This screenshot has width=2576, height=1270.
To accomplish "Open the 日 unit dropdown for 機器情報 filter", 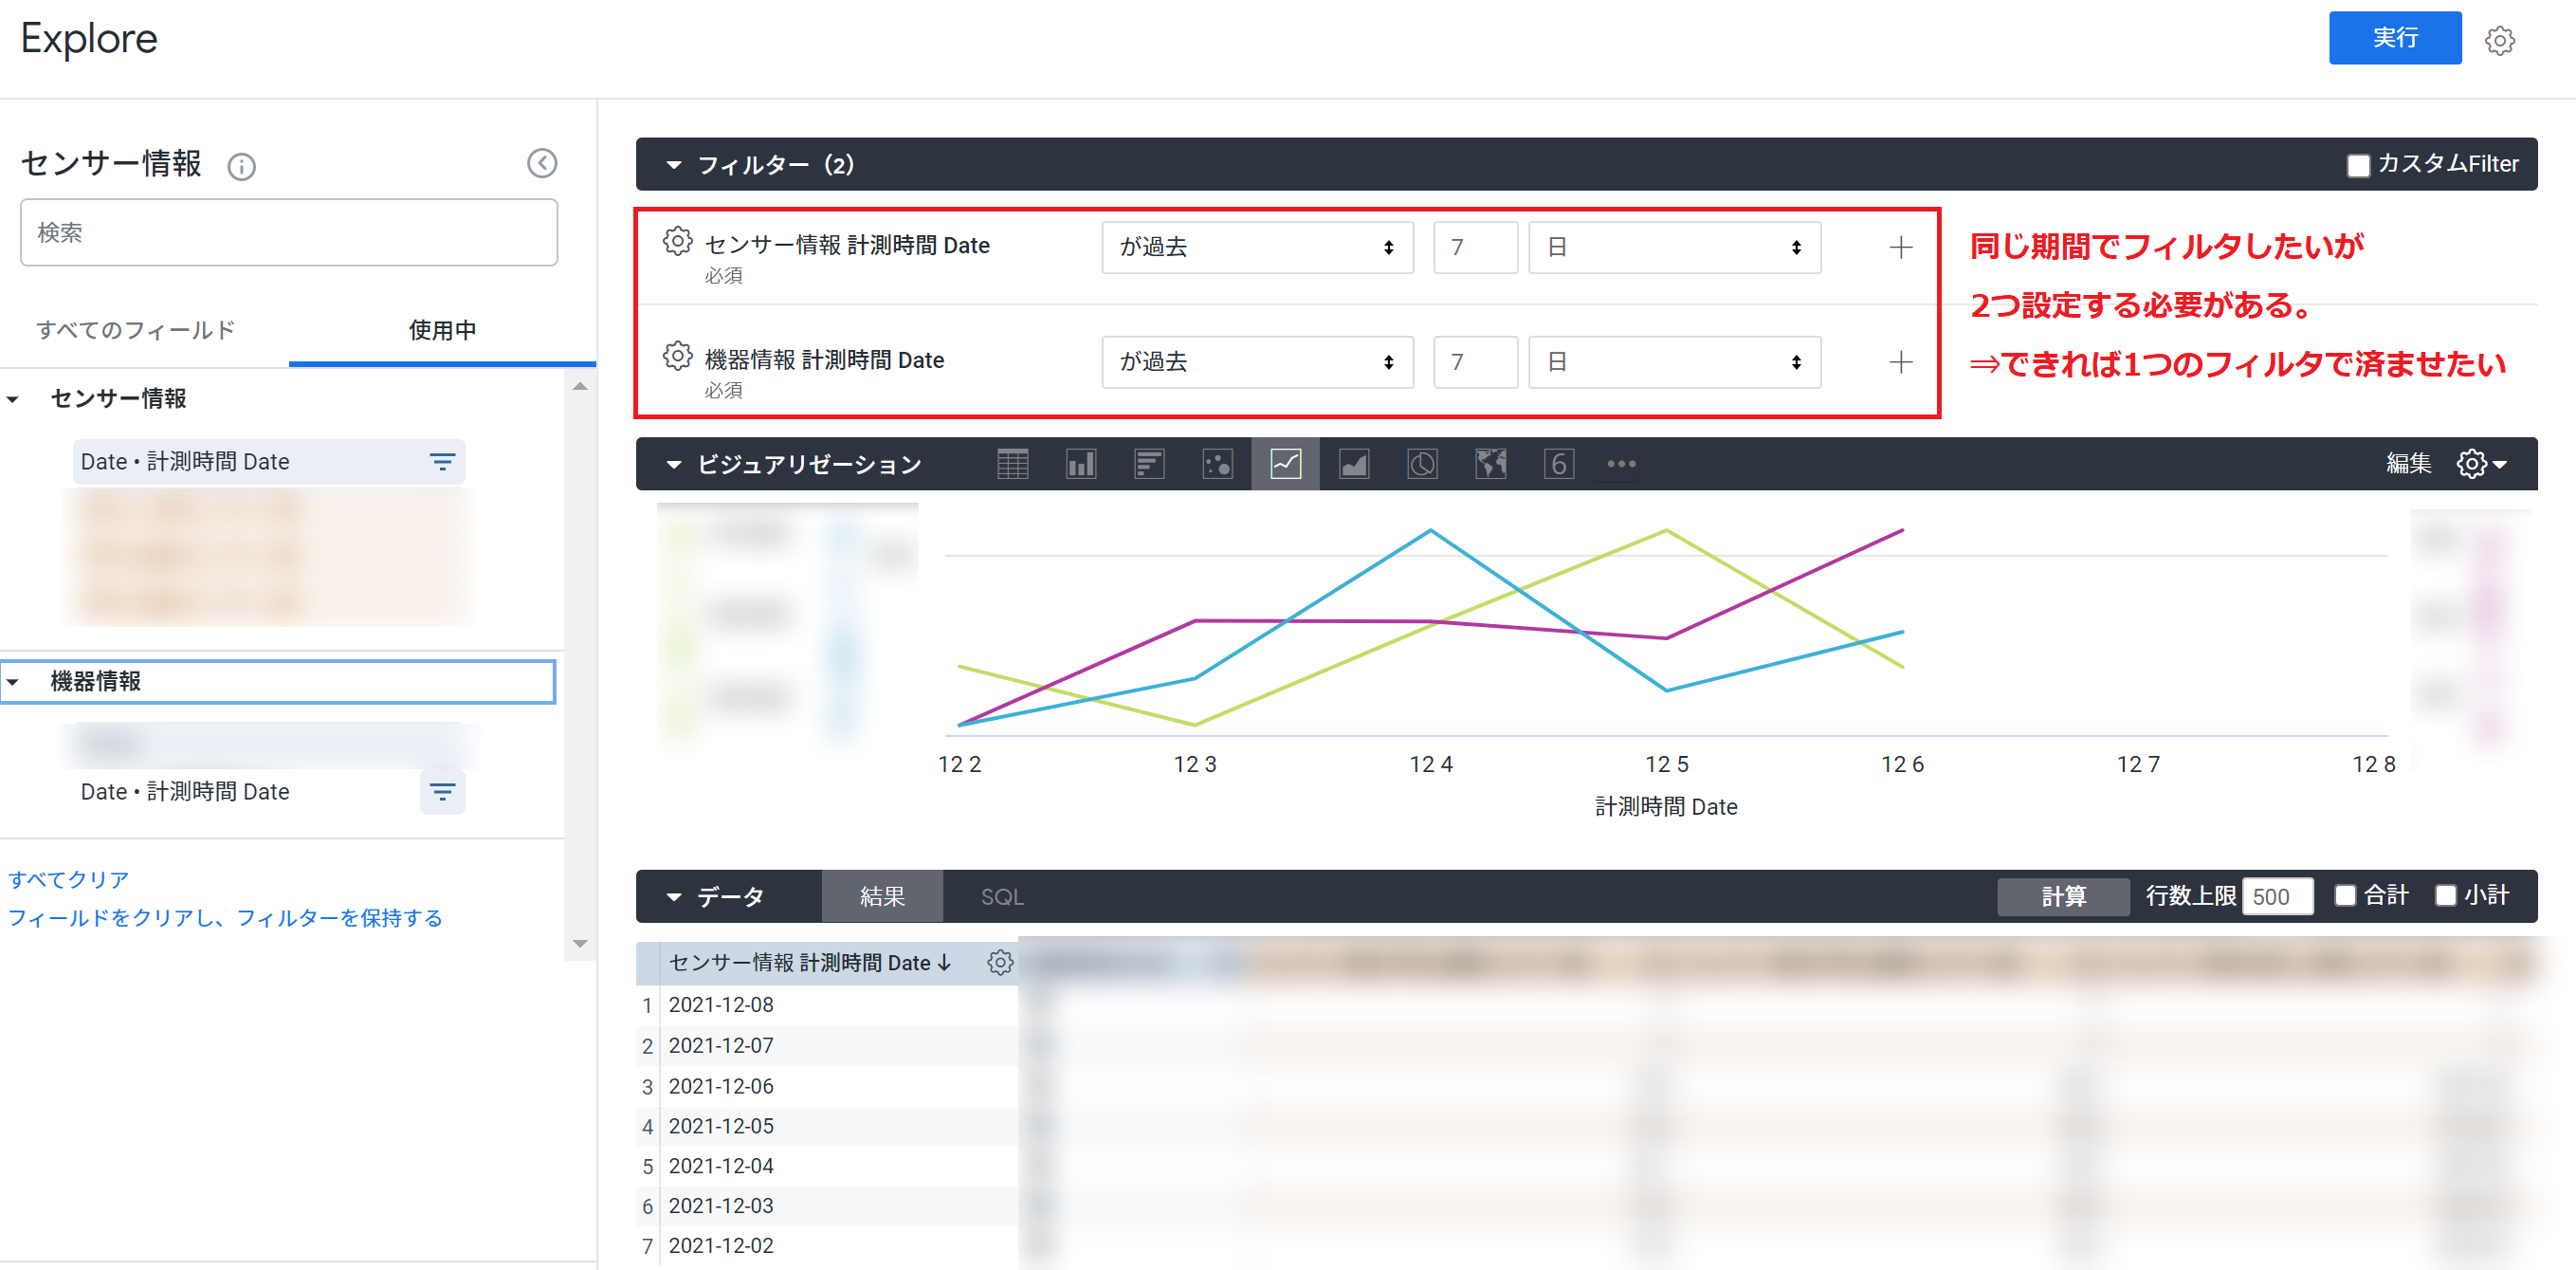I will point(1674,362).
